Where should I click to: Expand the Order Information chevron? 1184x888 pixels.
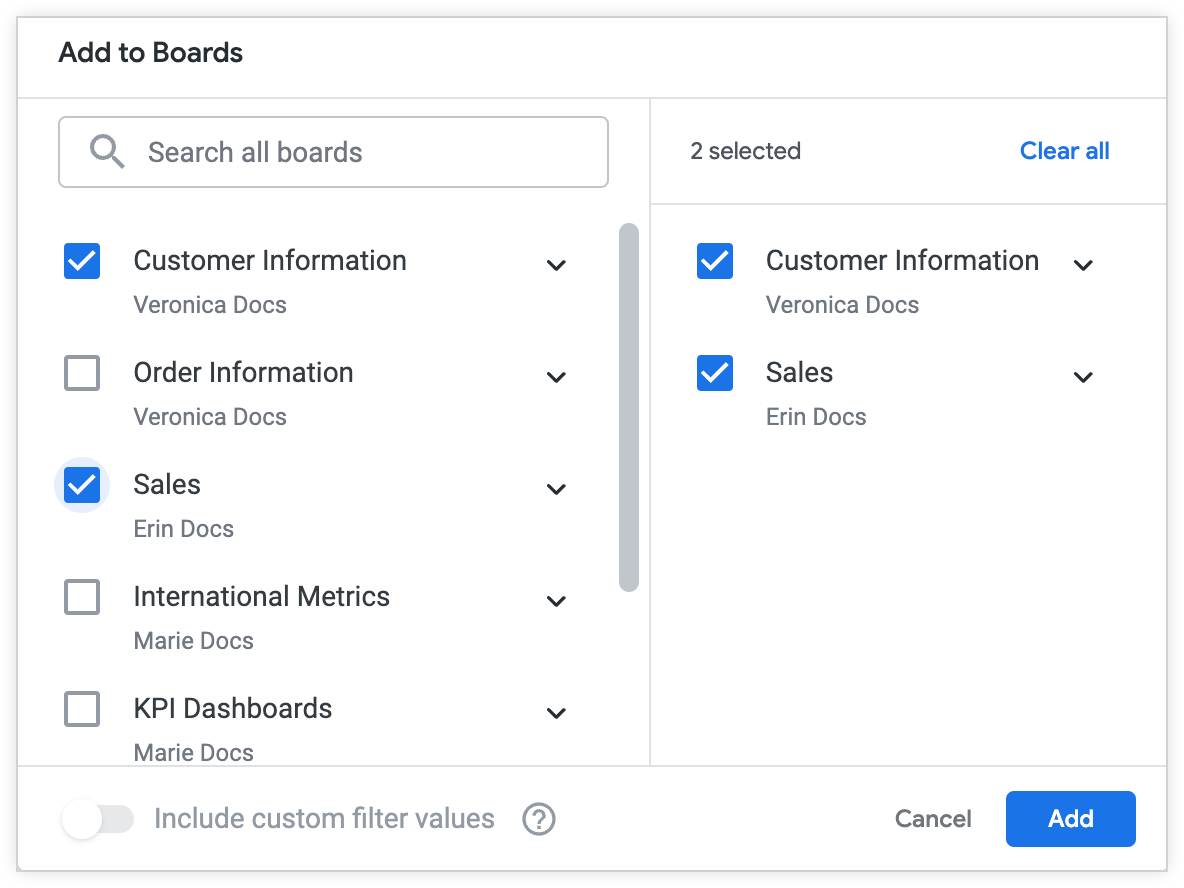557,377
